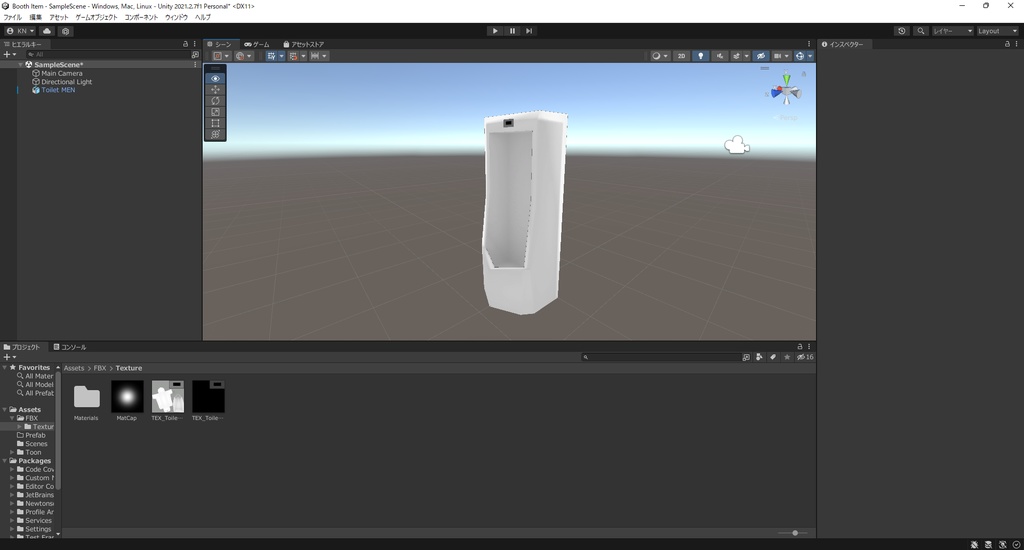This screenshot has width=1024, height=550.
Task: Open the Project panel plus create dropdown
Action: [x=10, y=357]
